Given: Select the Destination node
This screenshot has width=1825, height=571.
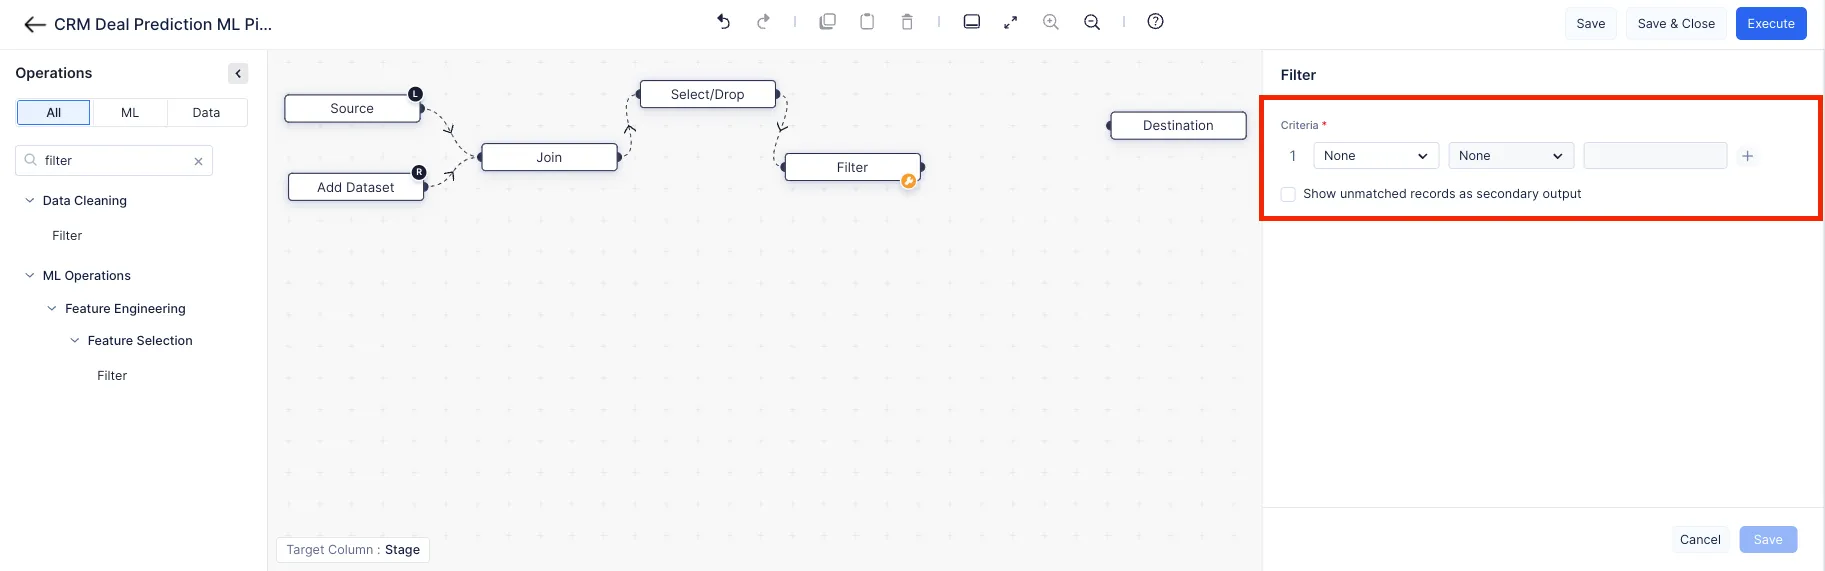Looking at the screenshot, I should 1178,125.
